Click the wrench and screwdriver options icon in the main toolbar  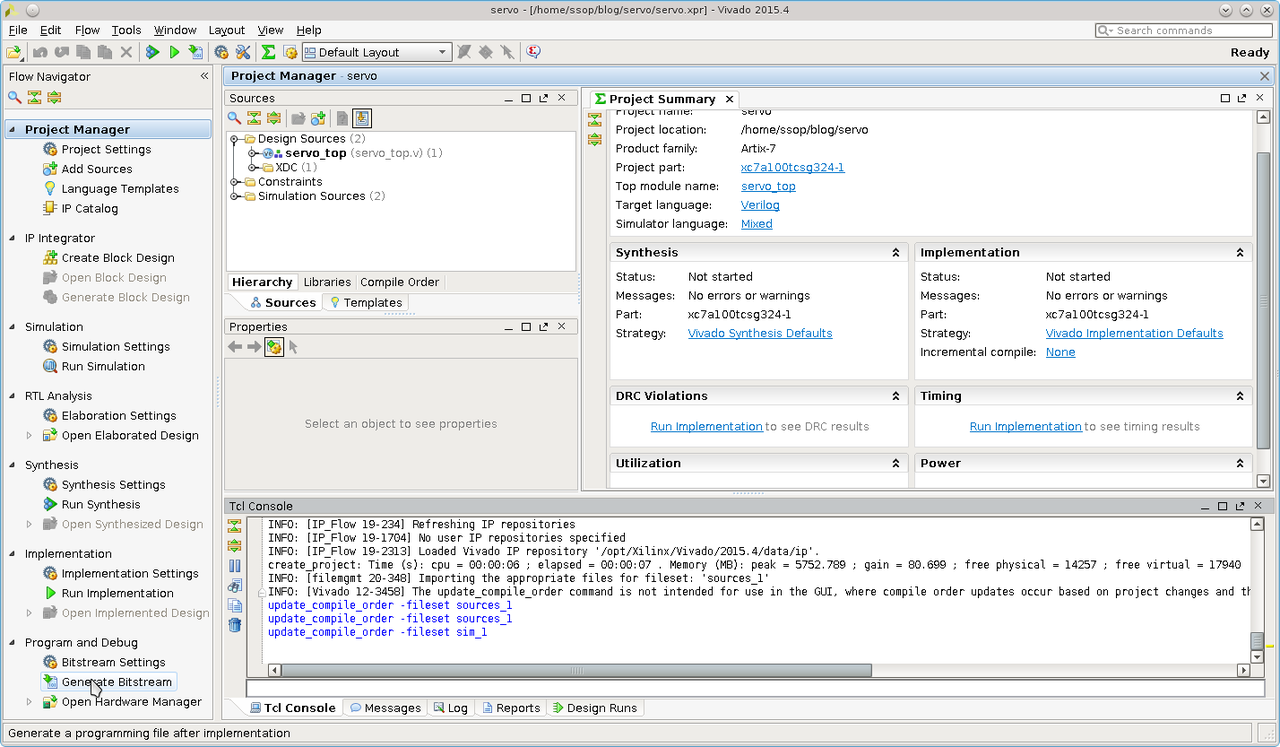tap(243, 52)
